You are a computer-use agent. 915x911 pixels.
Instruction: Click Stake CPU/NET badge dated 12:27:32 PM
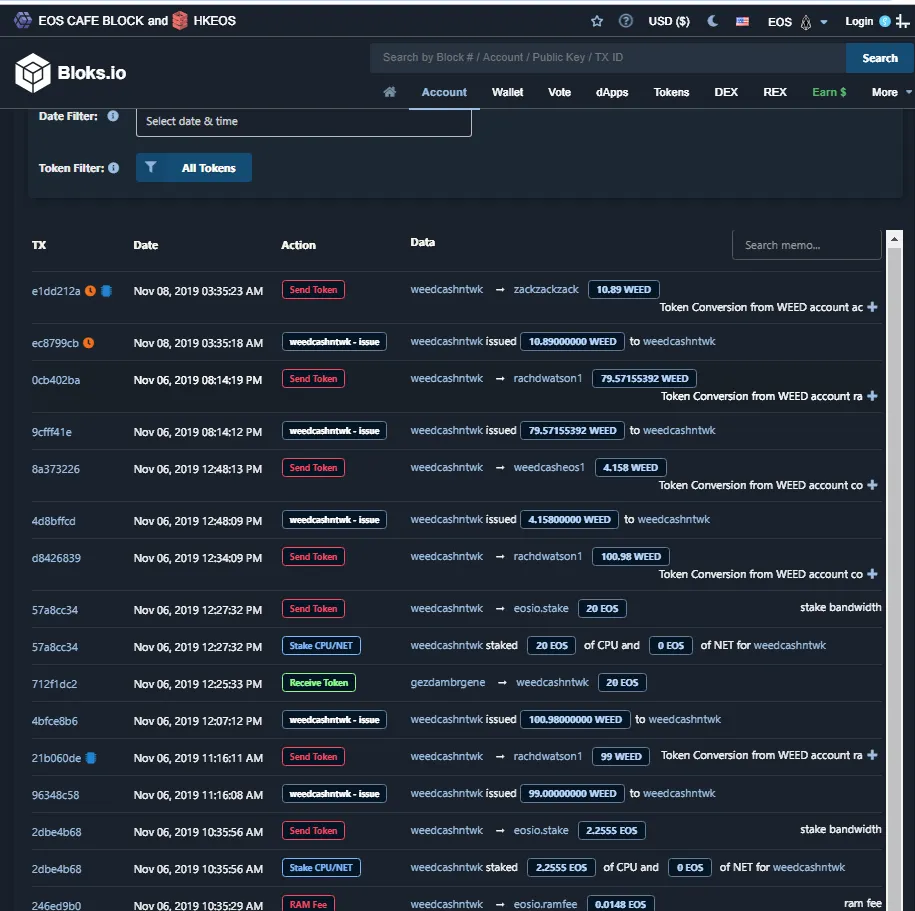click(x=321, y=645)
